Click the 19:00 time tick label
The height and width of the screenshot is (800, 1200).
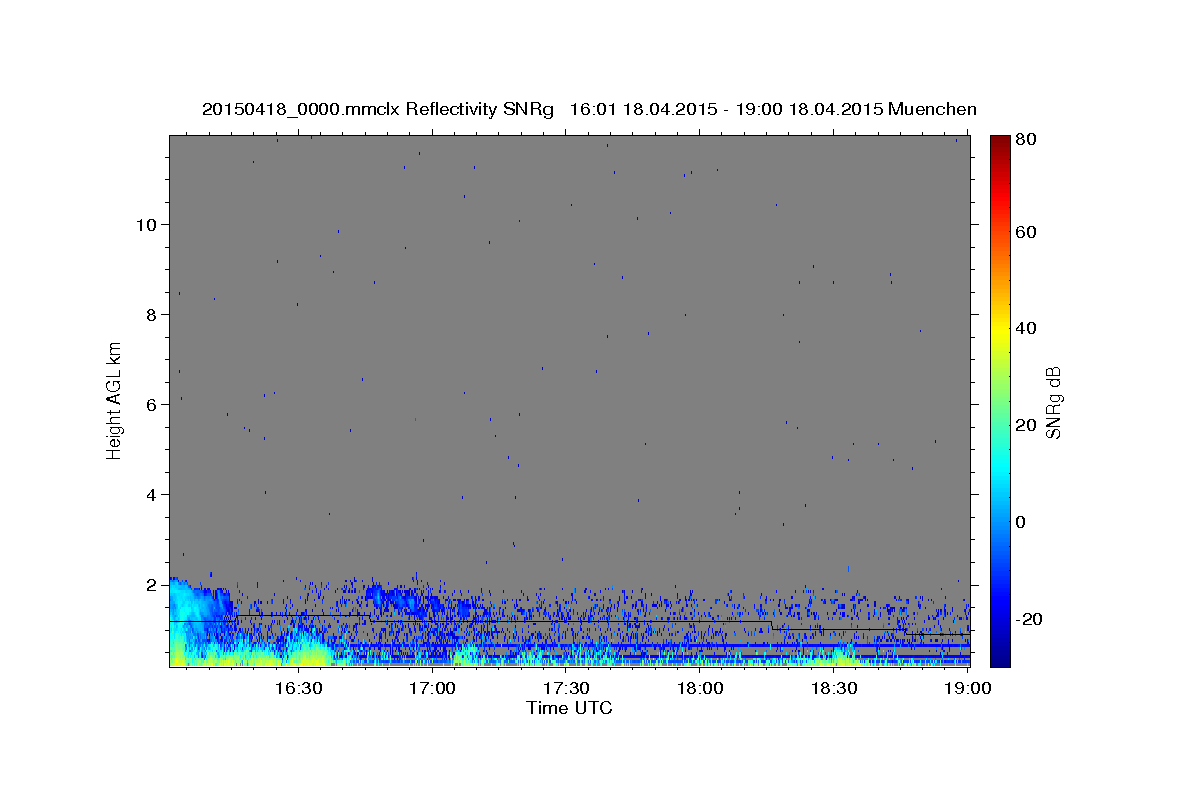(x=968, y=688)
